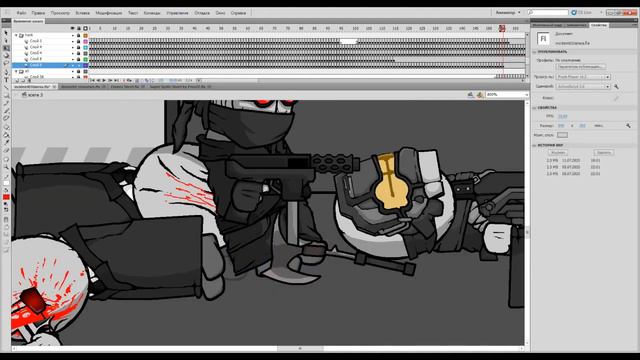Toggle pink outline square of Слой 1
Image resolution: width=640 pixels, height=360 pixels.
tap(85, 41)
